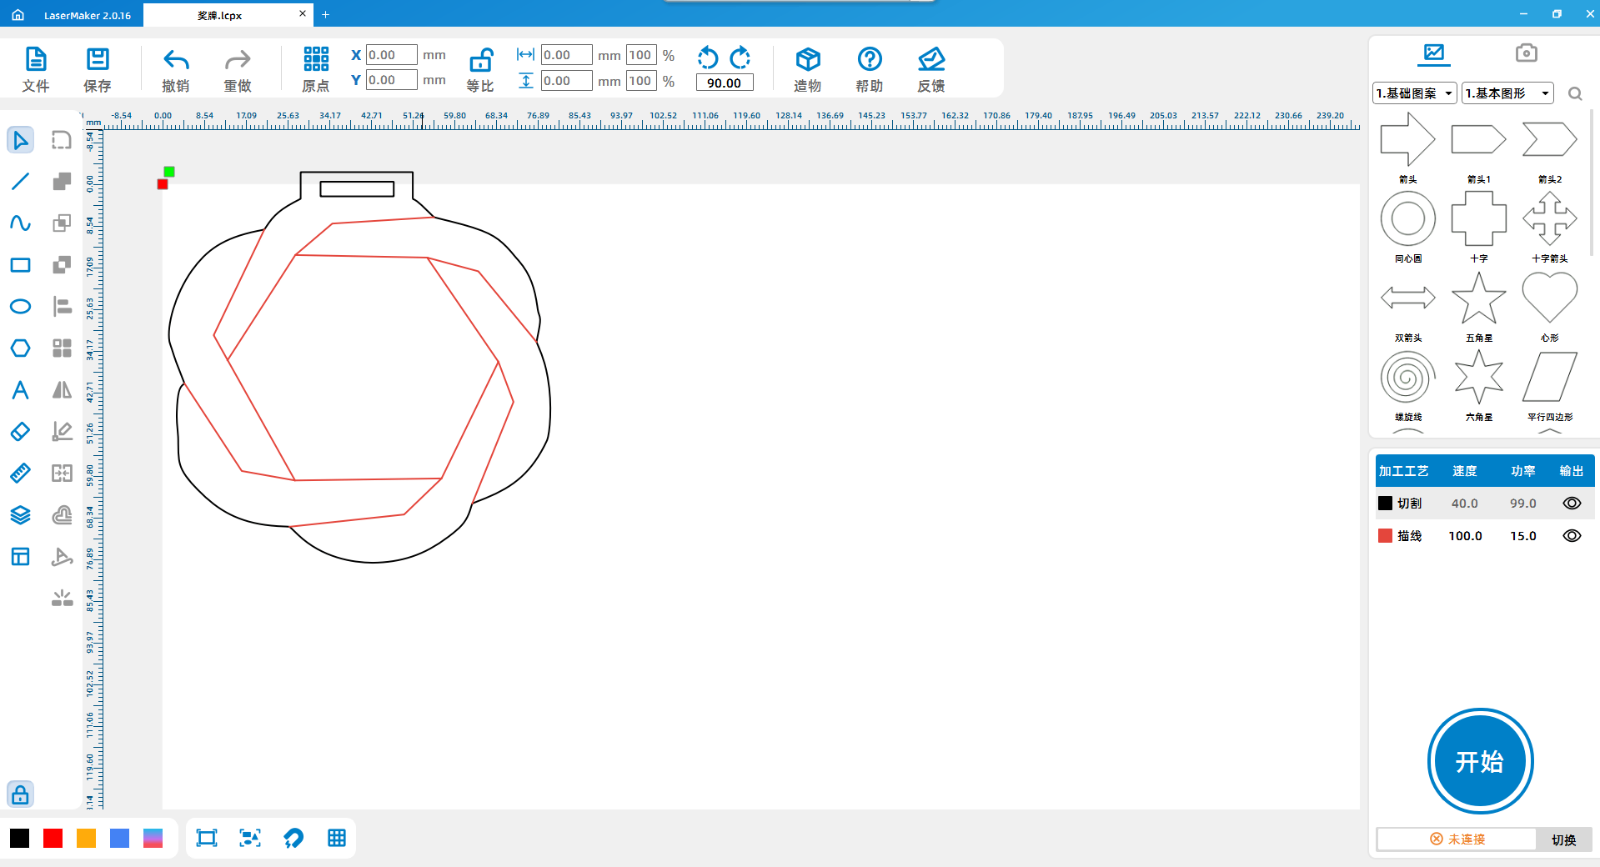Select the ellipse drawing tool
The height and width of the screenshot is (867, 1600).
[x=20, y=306]
